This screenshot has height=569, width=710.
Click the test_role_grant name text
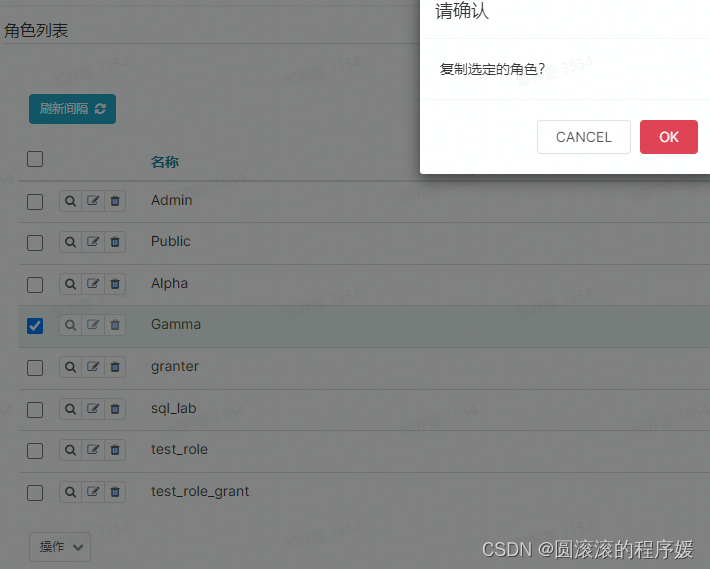click(200, 492)
